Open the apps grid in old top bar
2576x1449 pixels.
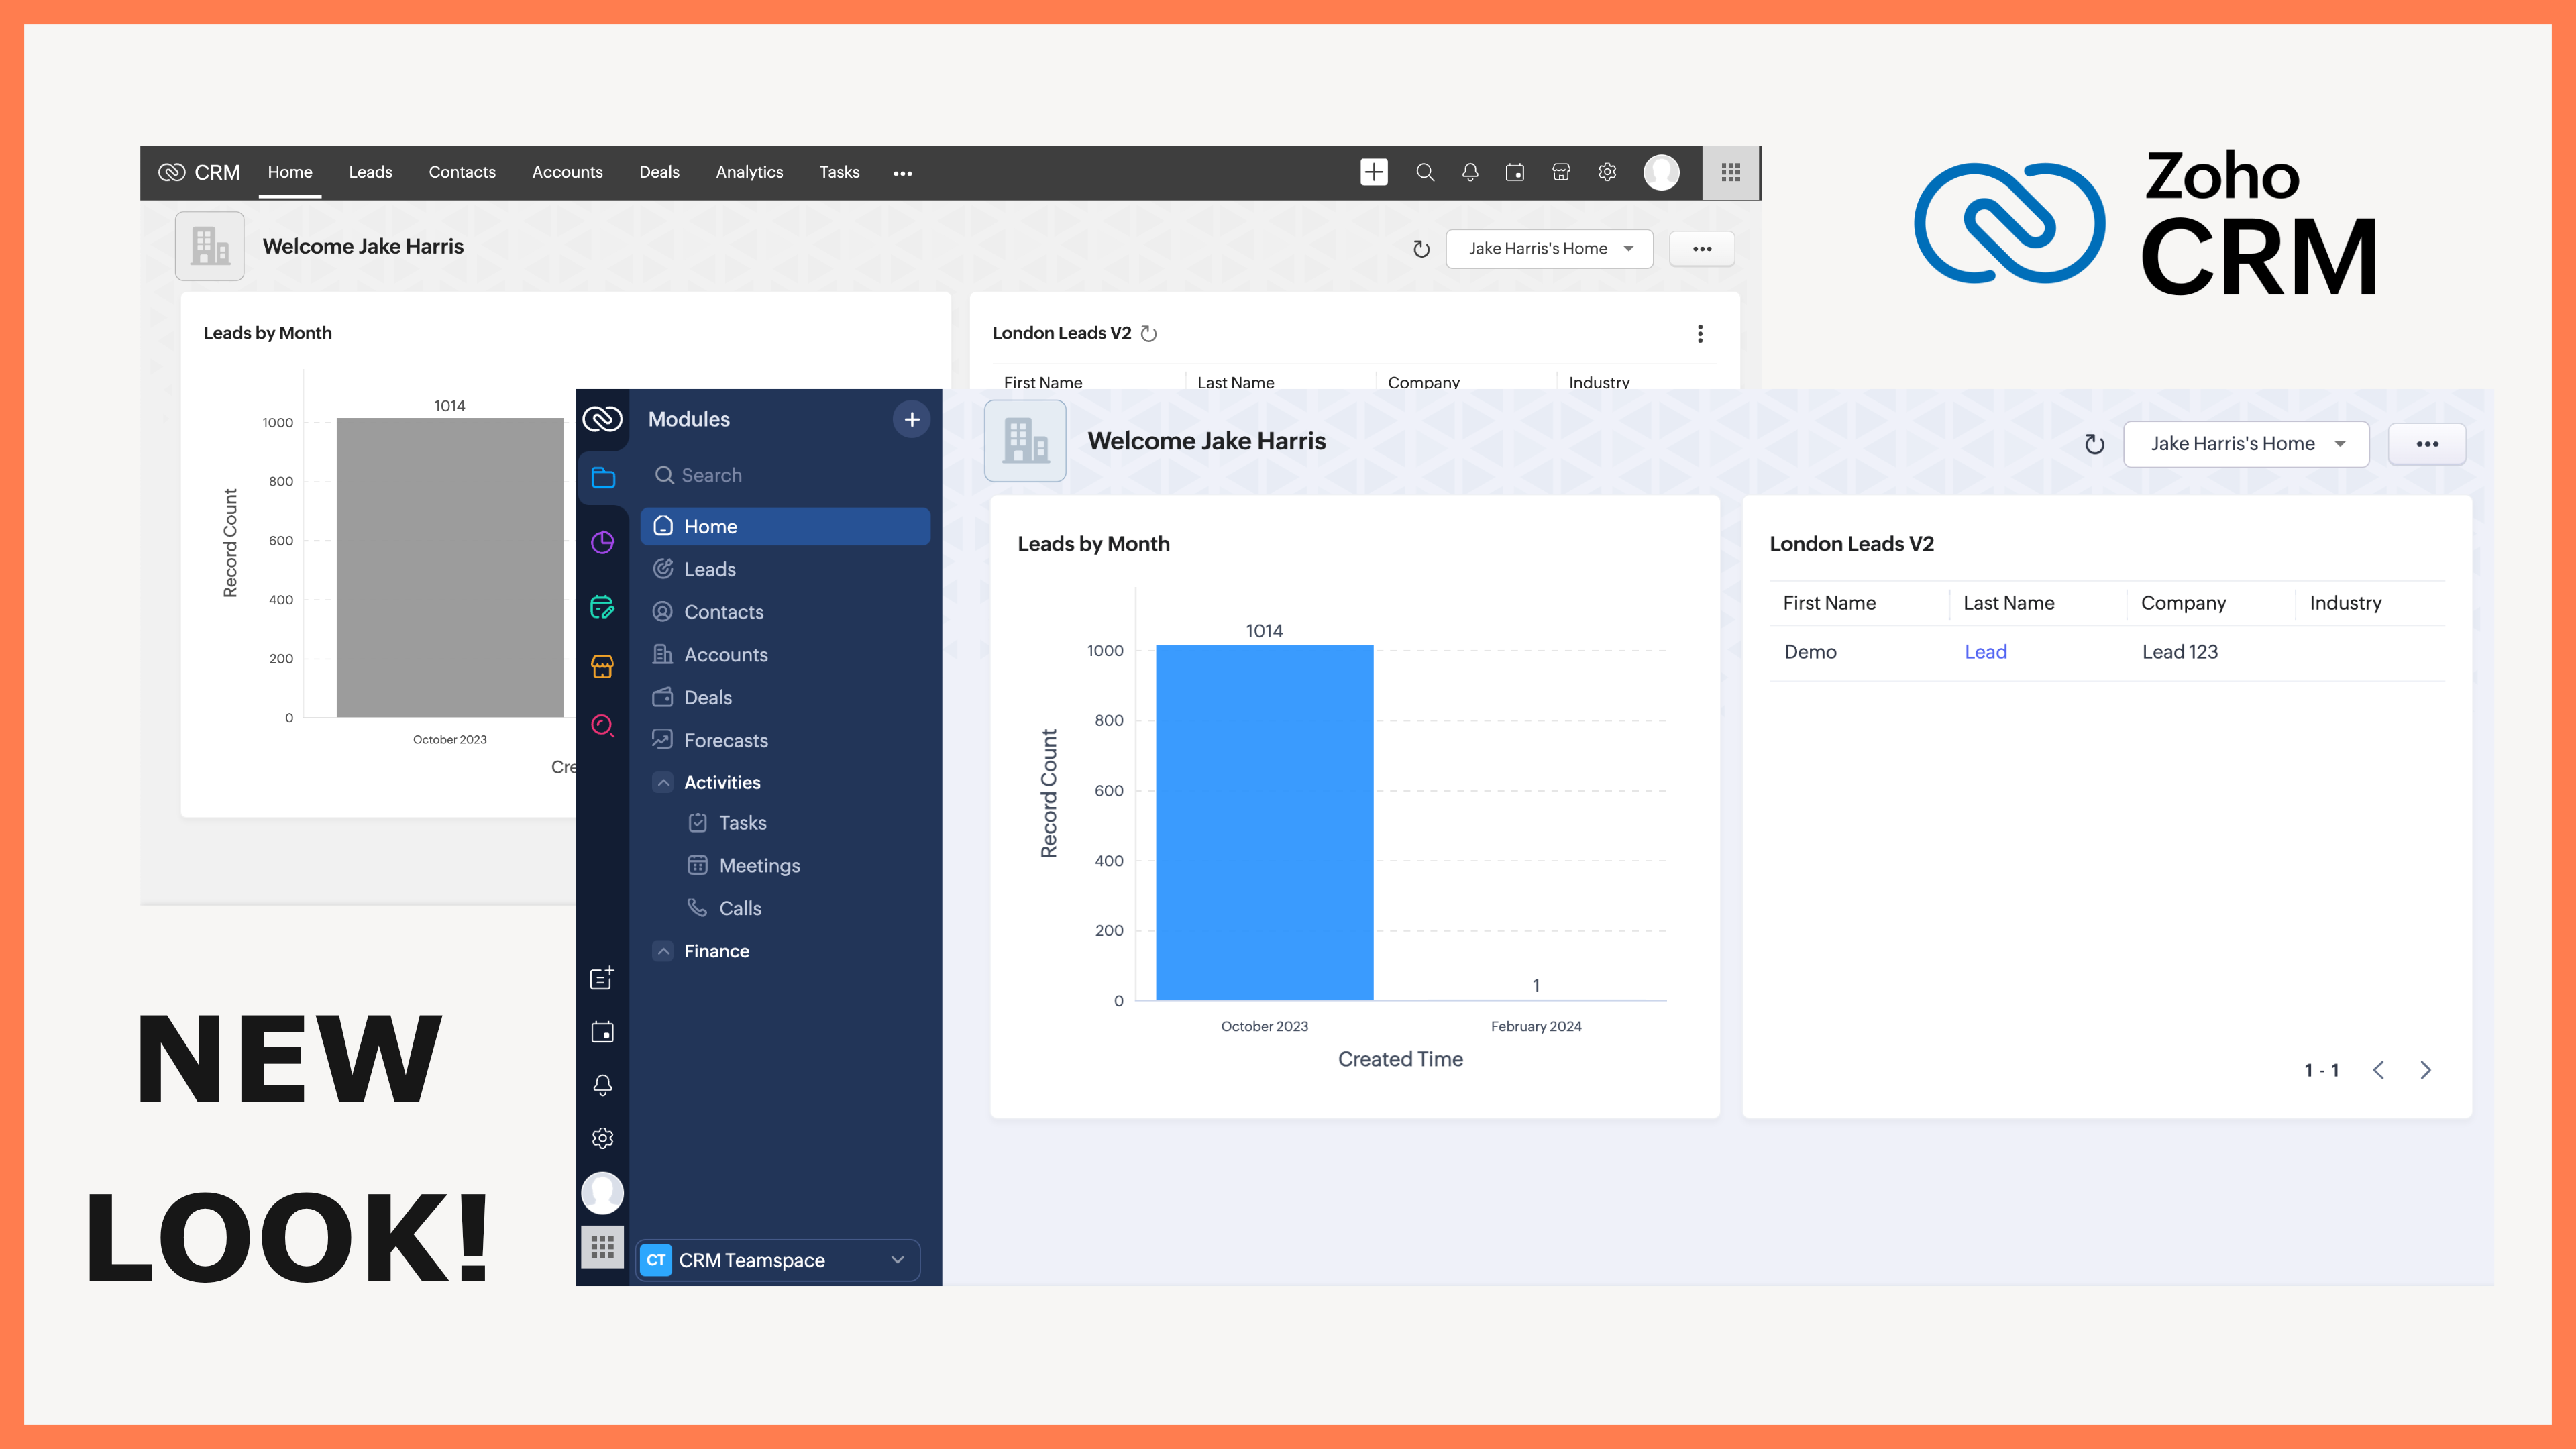1731,172
